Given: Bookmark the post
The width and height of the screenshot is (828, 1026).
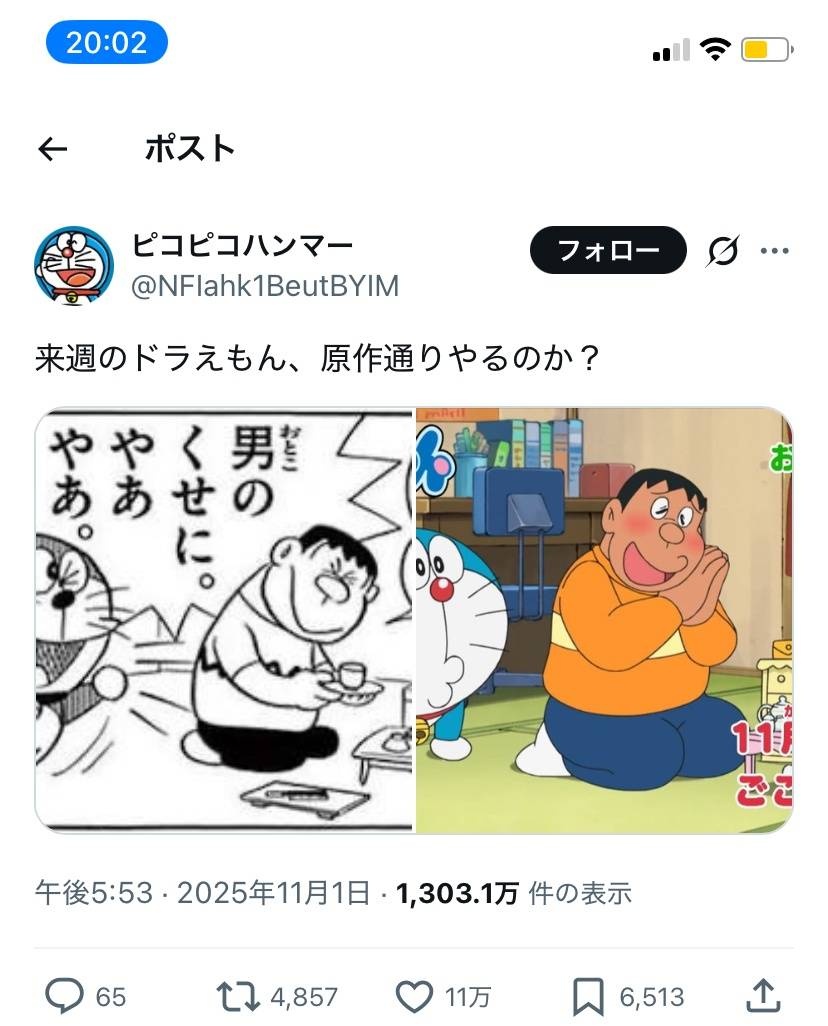Looking at the screenshot, I should (x=588, y=997).
